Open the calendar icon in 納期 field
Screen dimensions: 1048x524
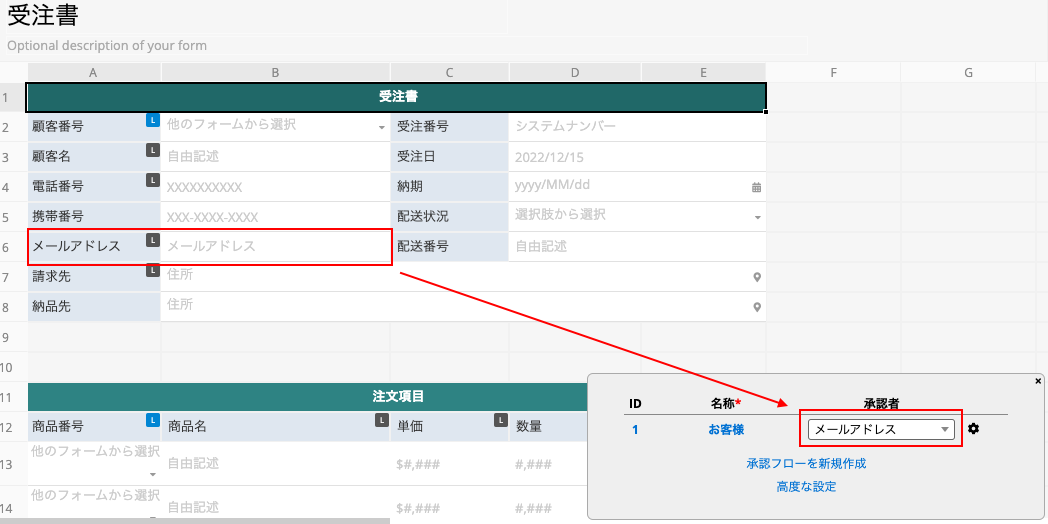coord(756,187)
